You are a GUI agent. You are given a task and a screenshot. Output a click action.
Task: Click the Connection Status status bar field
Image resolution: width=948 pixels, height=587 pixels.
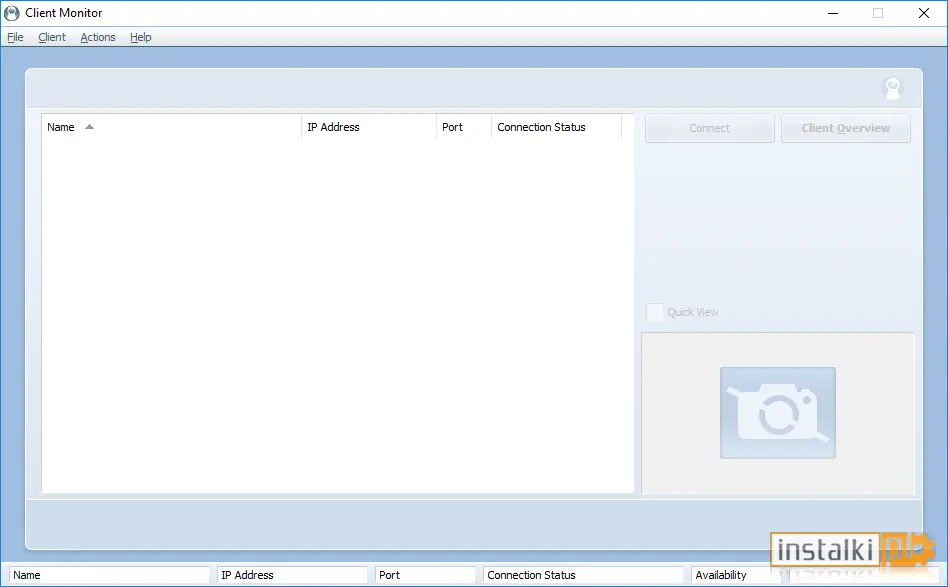pyautogui.click(x=583, y=575)
